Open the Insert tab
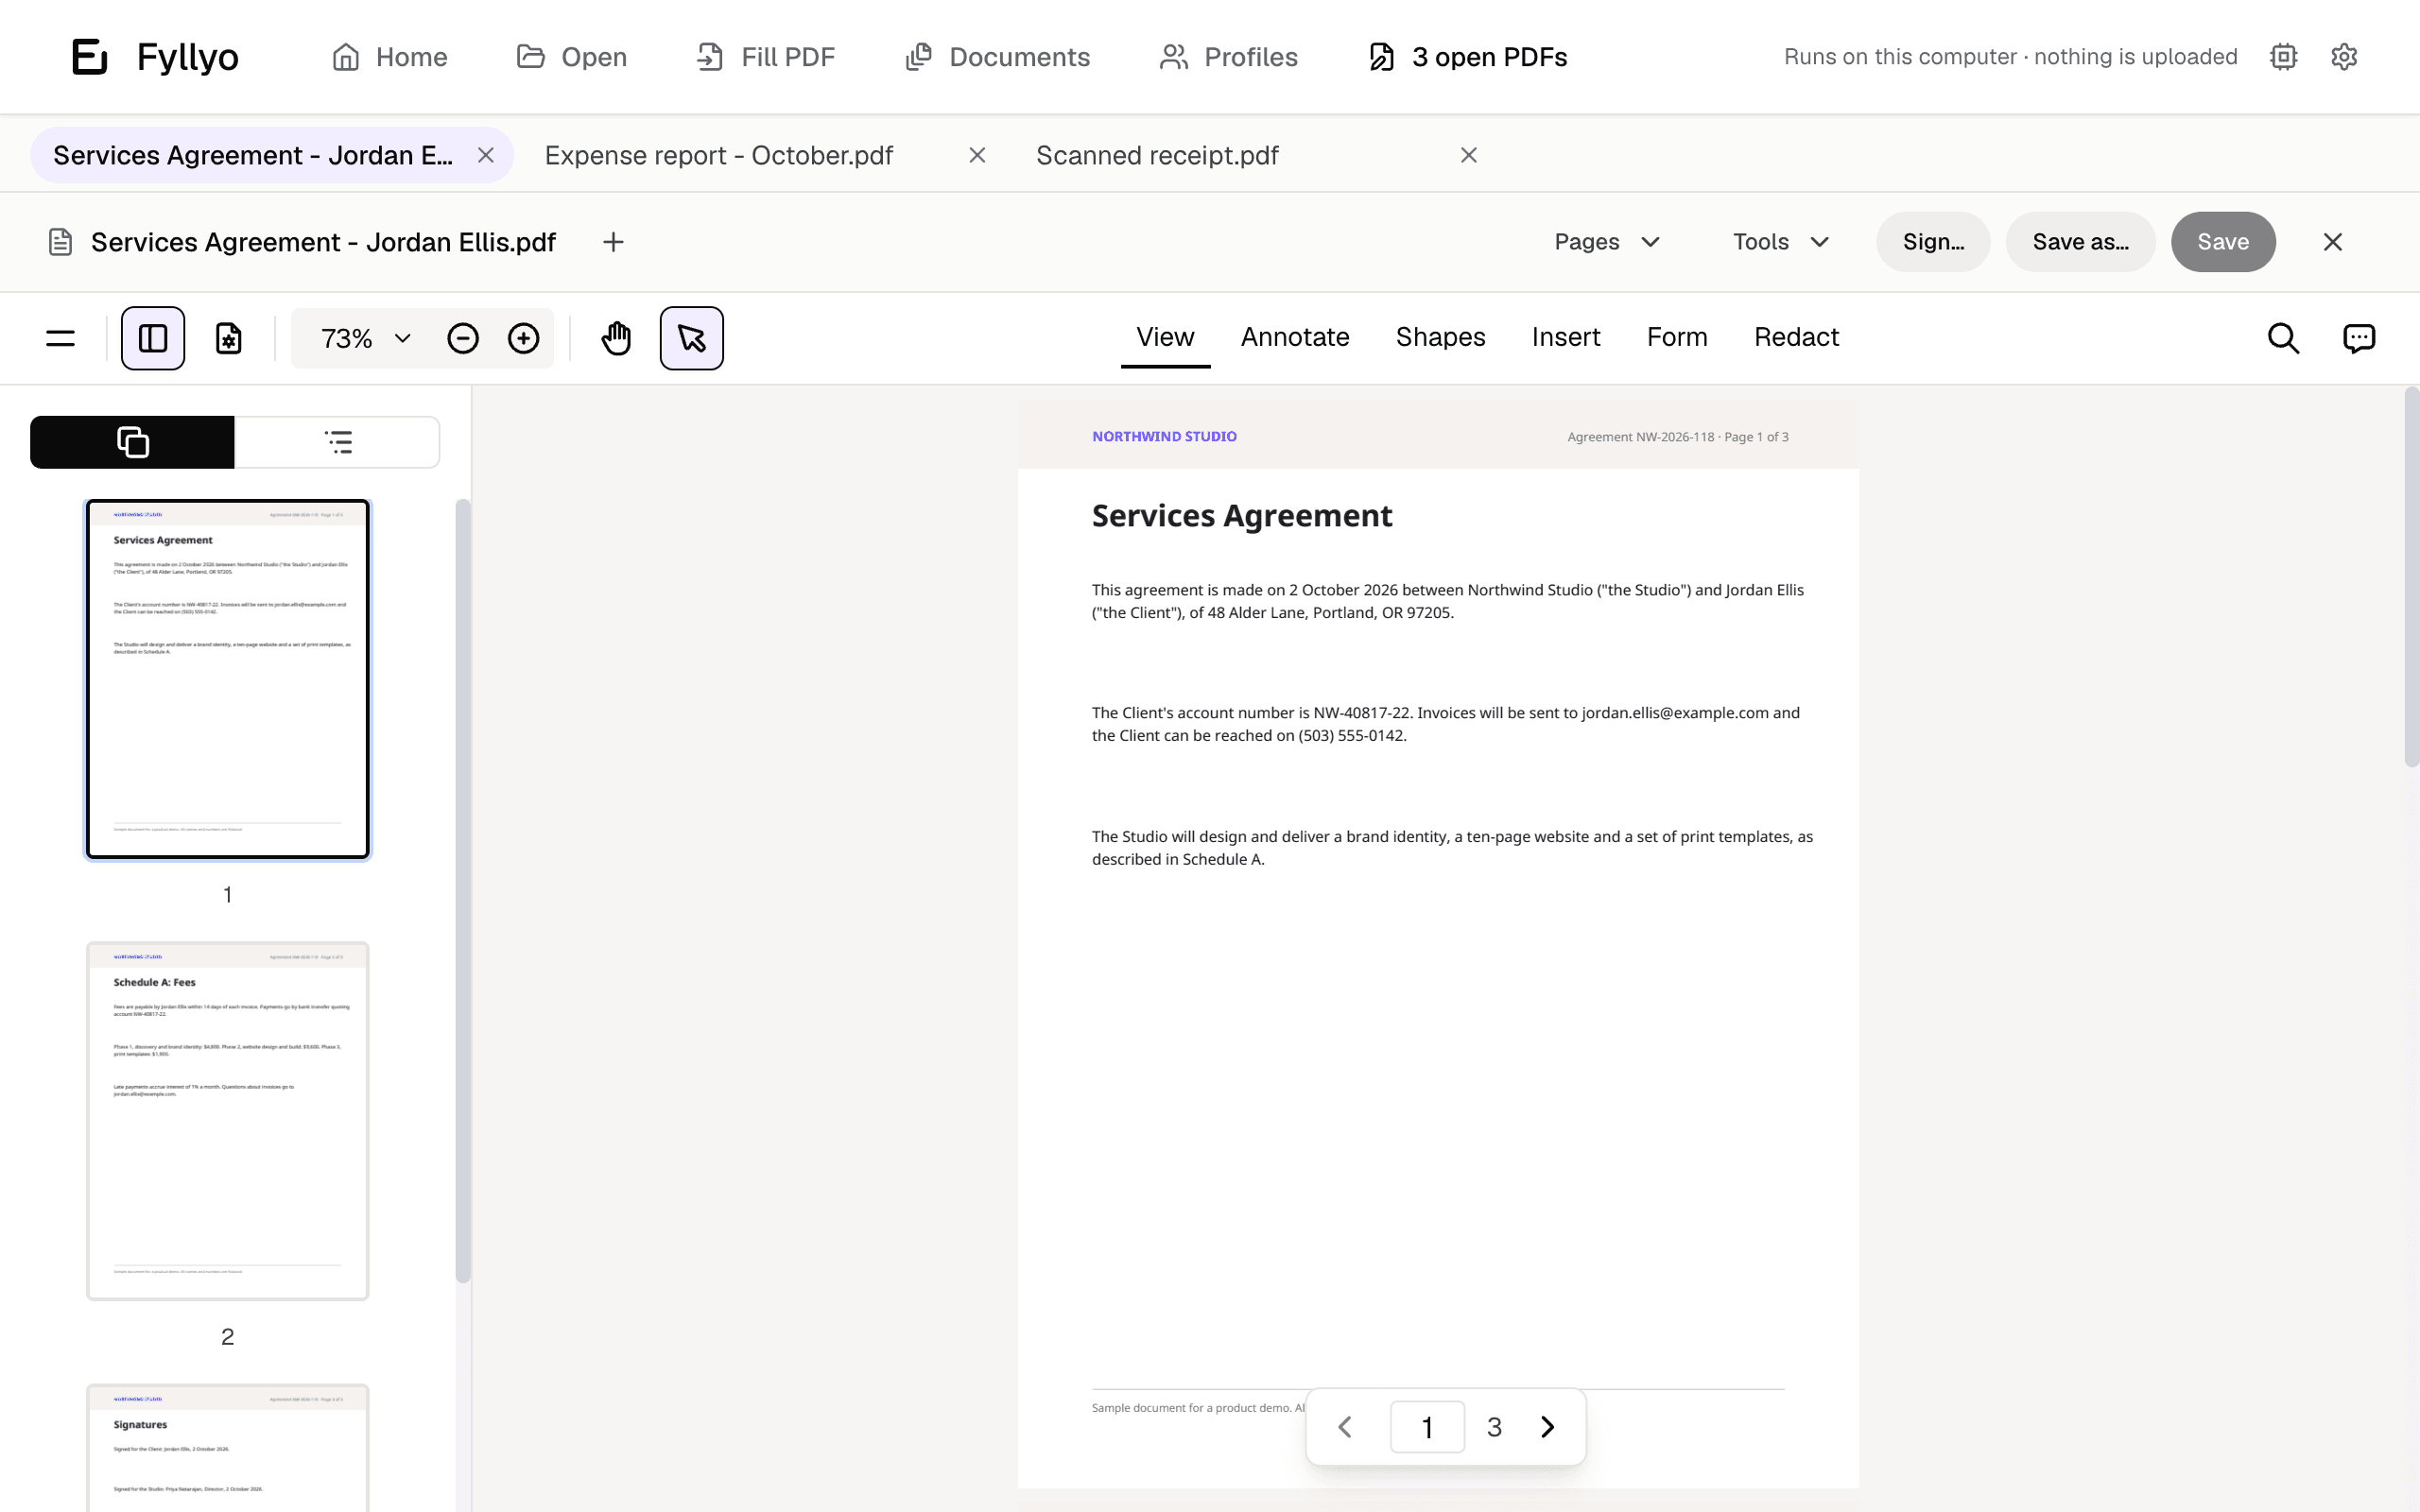Screen dimensions: 2420x1512 tap(1566, 337)
